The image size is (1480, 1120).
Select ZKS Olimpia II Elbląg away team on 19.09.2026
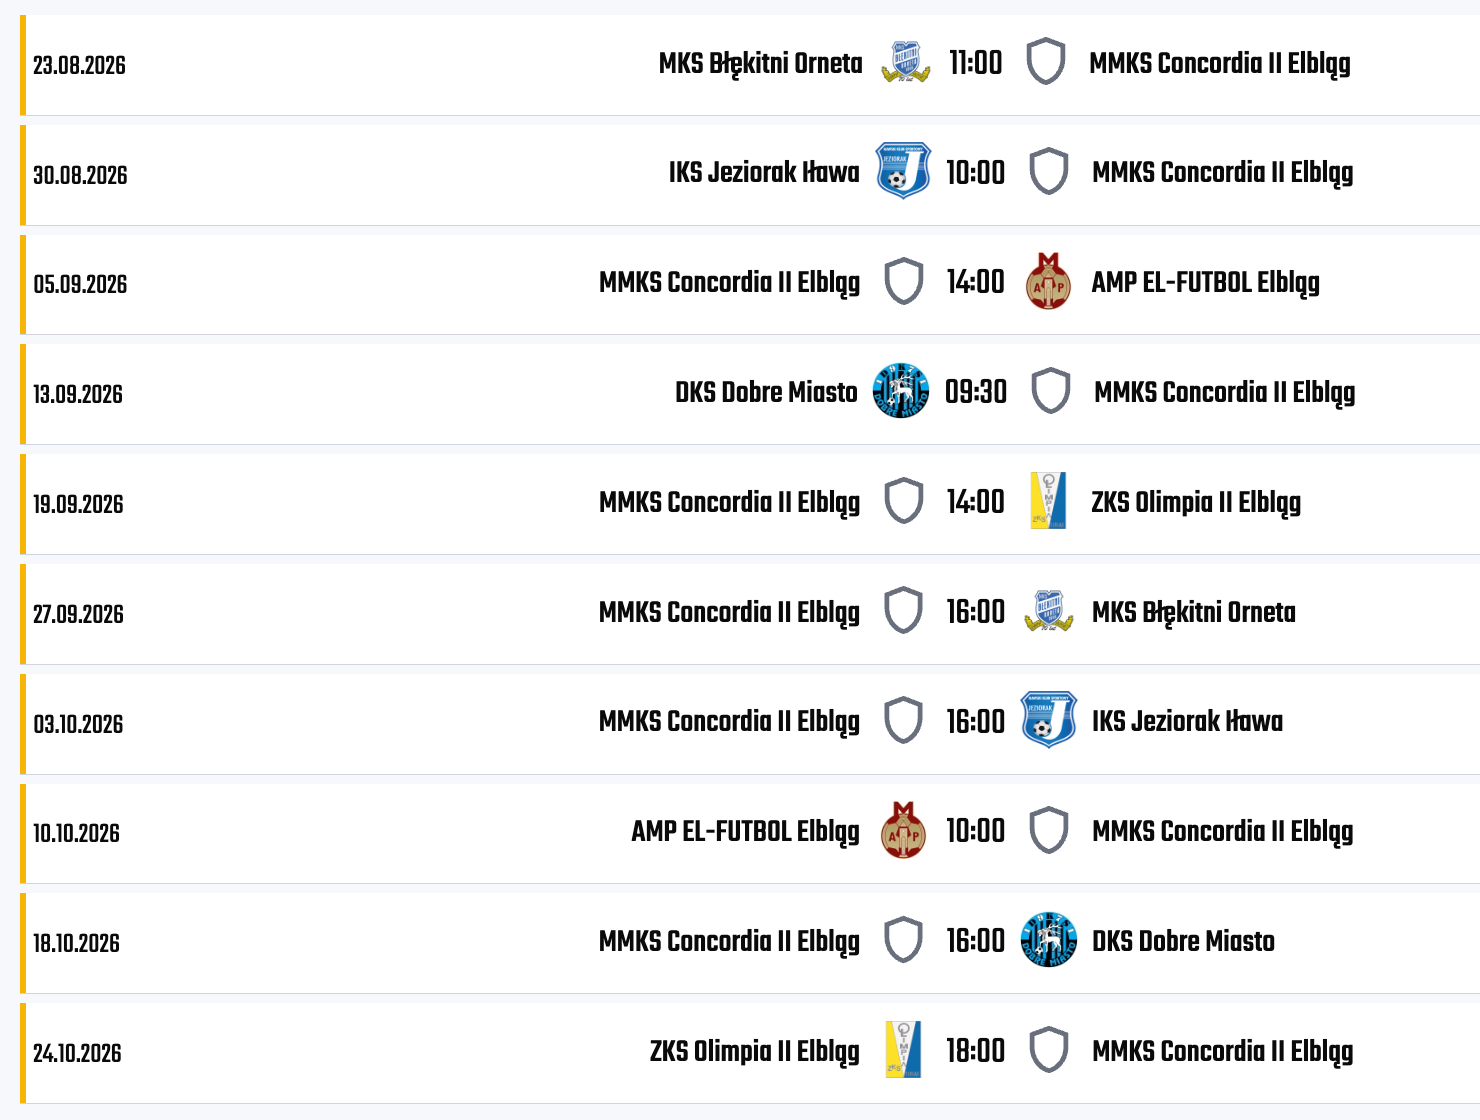coord(1196,503)
